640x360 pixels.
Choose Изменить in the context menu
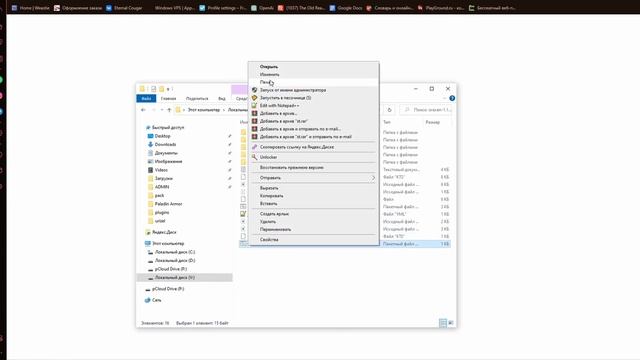tap(313, 75)
